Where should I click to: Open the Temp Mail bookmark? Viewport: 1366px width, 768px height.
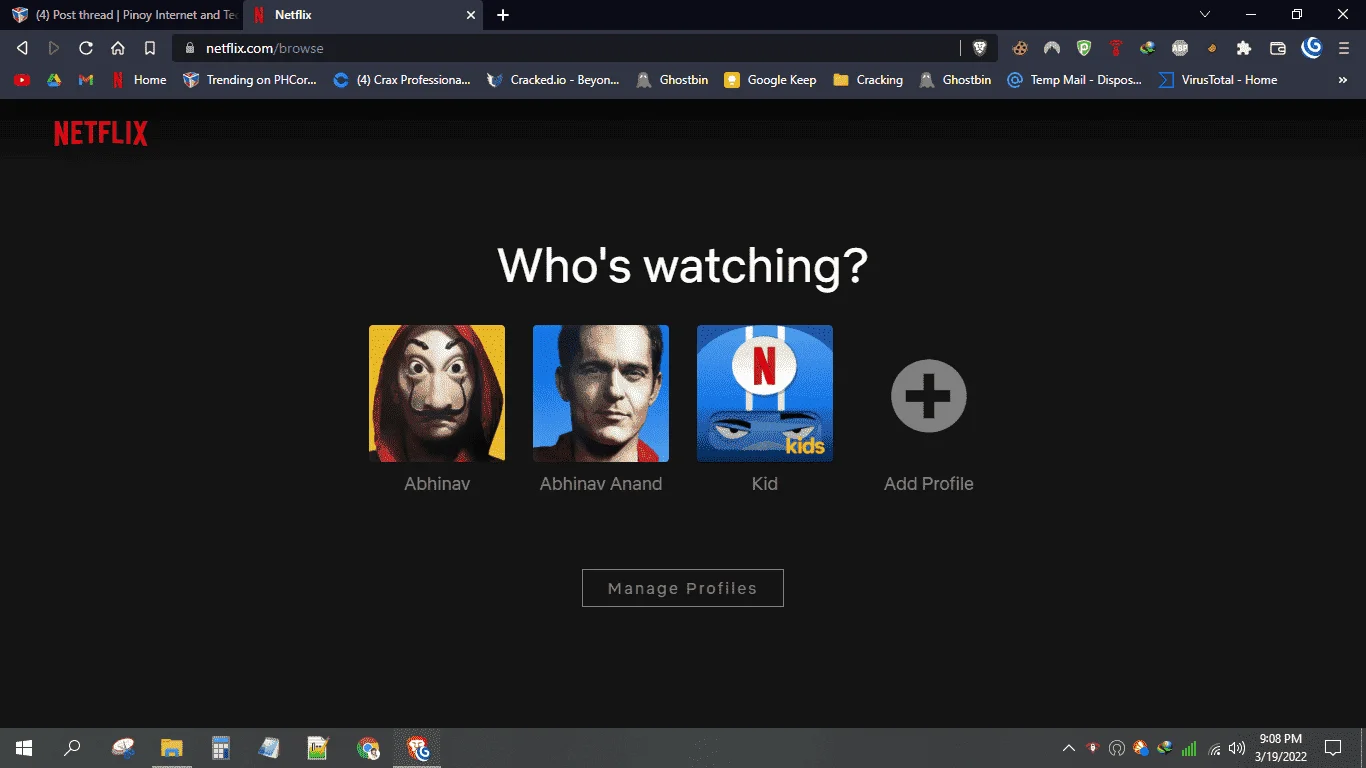click(x=1074, y=80)
